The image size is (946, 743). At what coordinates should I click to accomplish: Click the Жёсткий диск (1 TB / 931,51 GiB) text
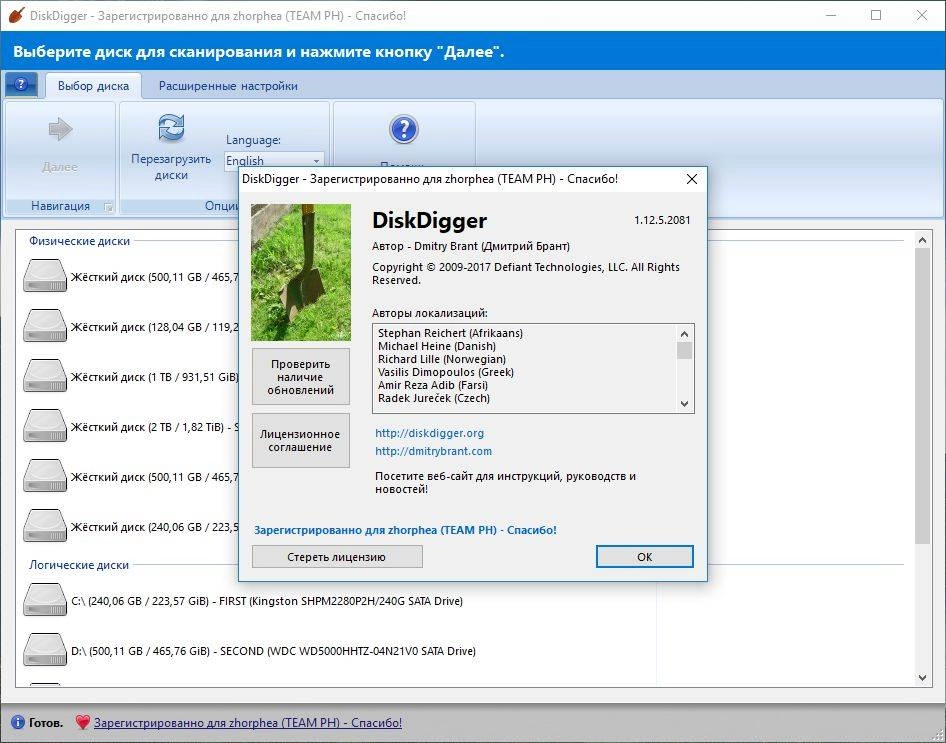coord(154,377)
